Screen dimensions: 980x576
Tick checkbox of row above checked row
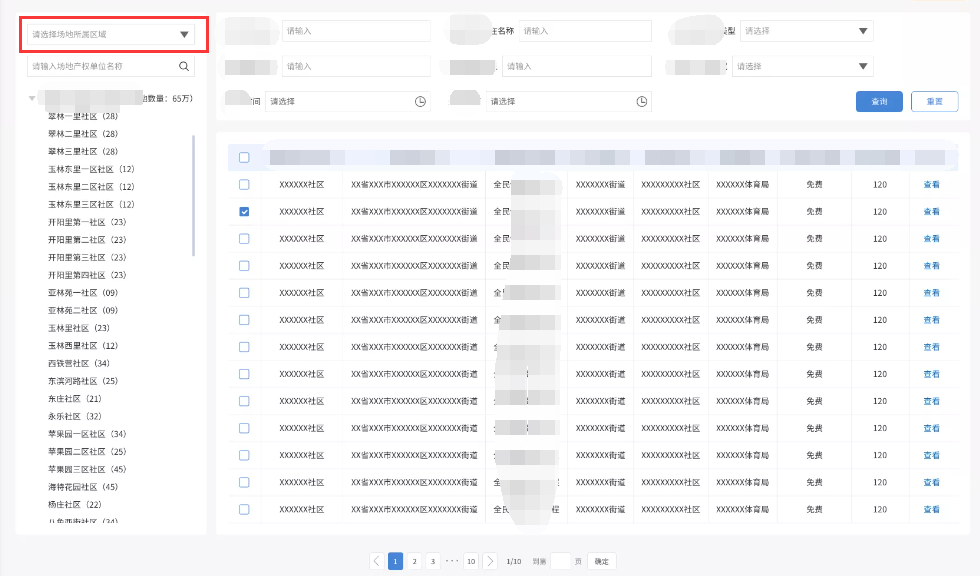point(244,185)
